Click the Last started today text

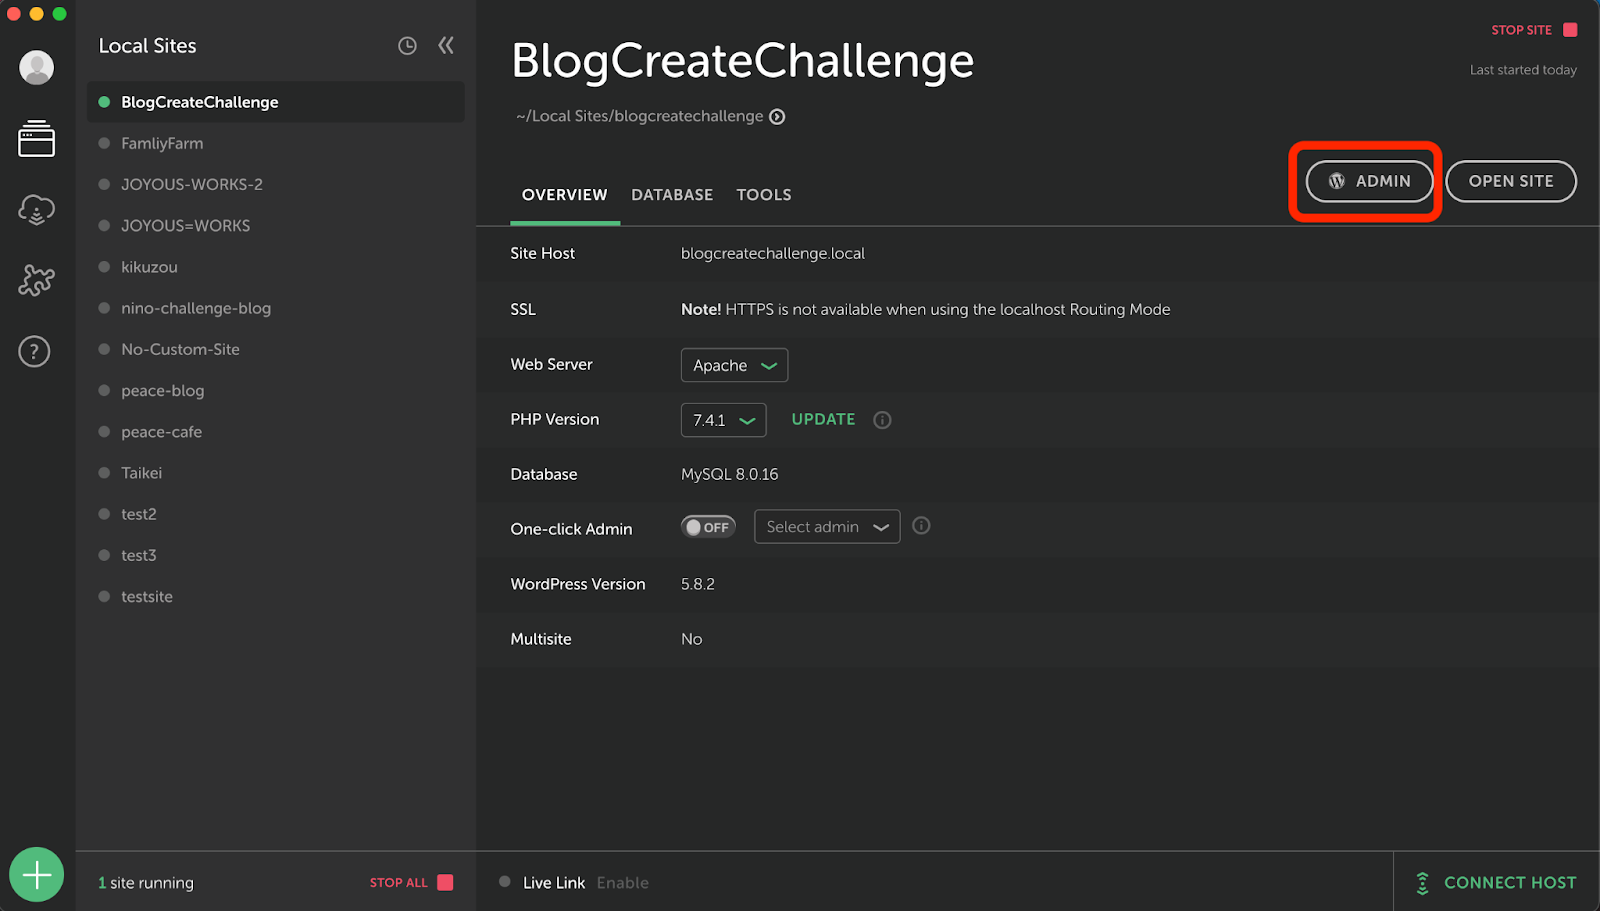(1523, 70)
